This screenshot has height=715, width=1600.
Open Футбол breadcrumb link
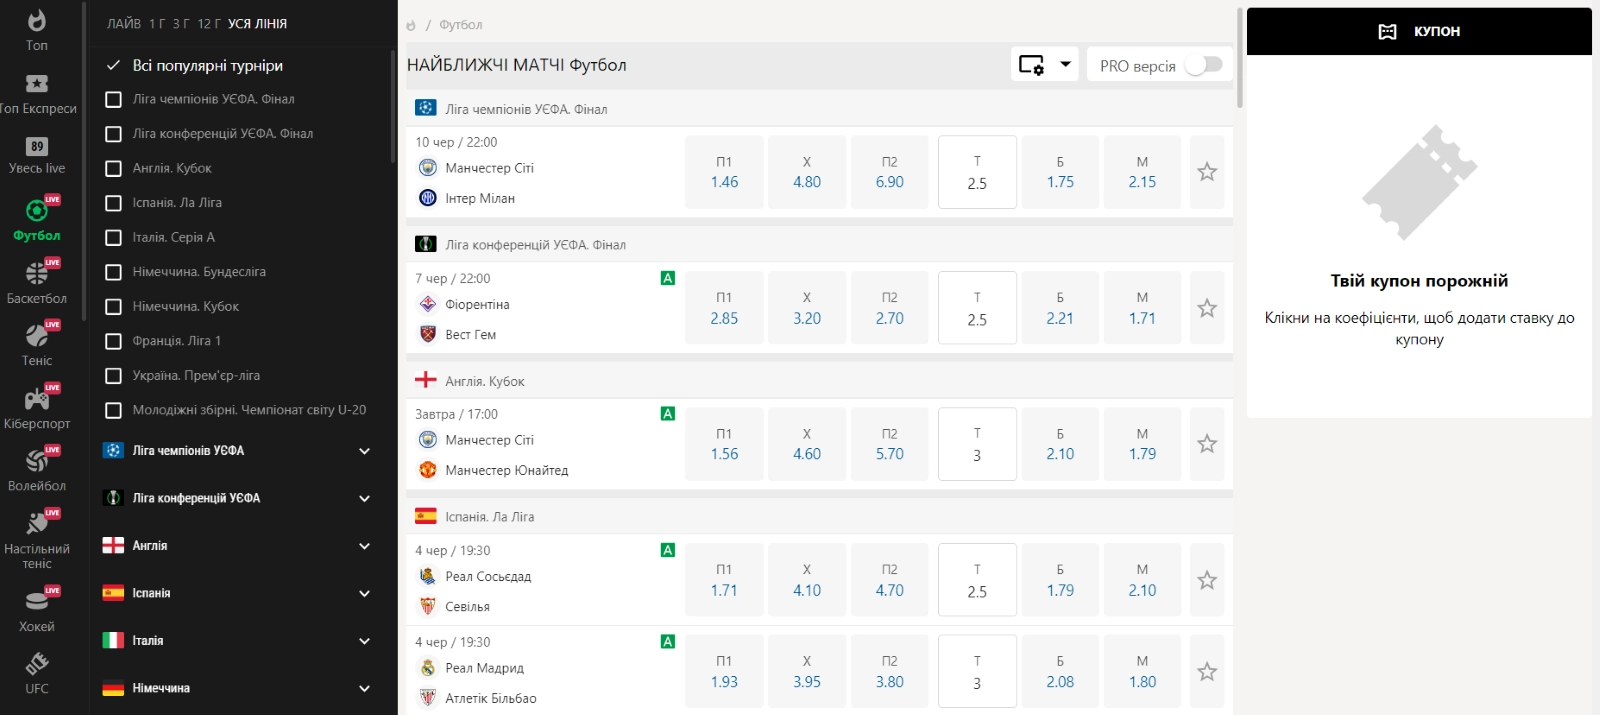(x=461, y=25)
